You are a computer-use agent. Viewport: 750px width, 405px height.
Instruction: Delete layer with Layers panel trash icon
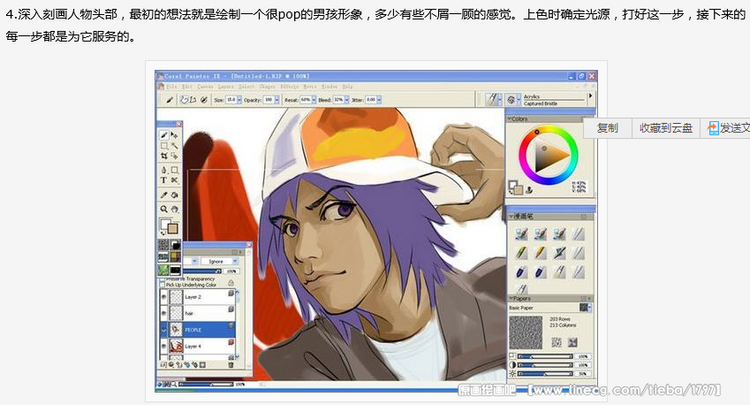(231, 365)
